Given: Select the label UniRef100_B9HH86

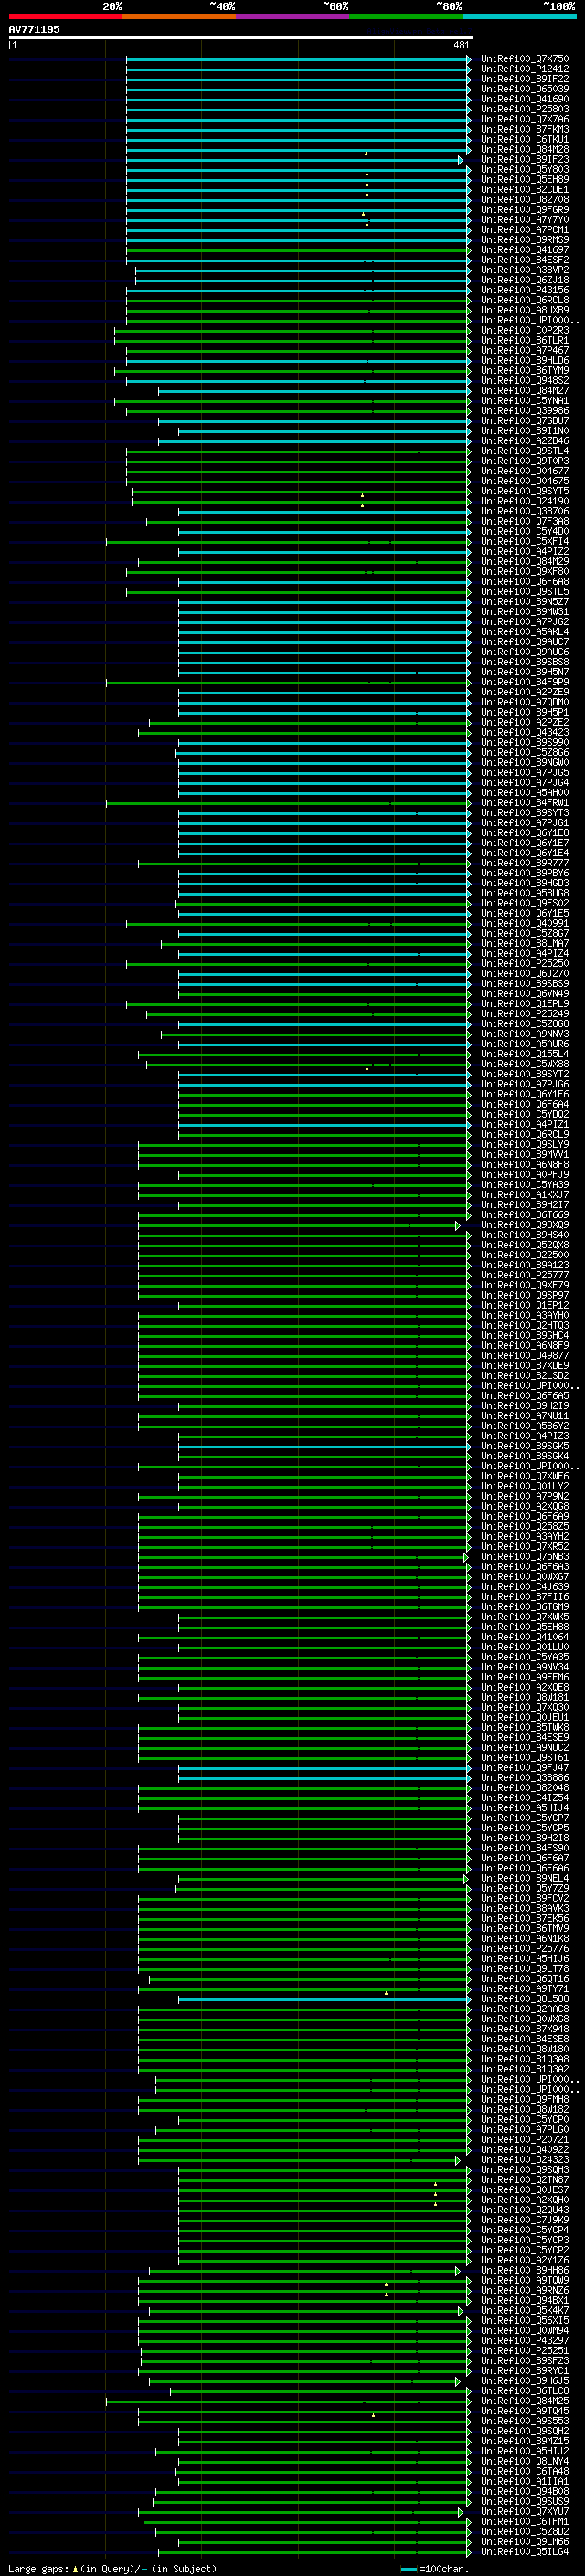Looking at the screenshot, I should point(524,2272).
